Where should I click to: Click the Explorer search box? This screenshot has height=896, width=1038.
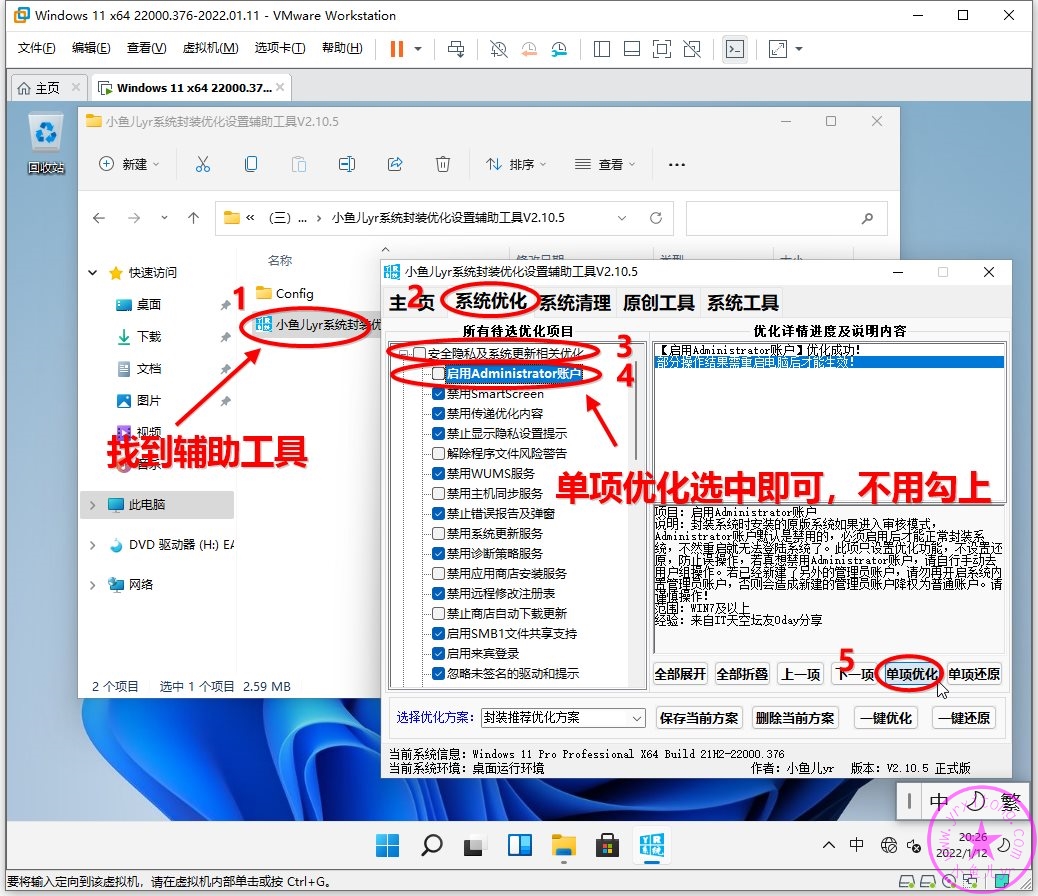click(786, 218)
